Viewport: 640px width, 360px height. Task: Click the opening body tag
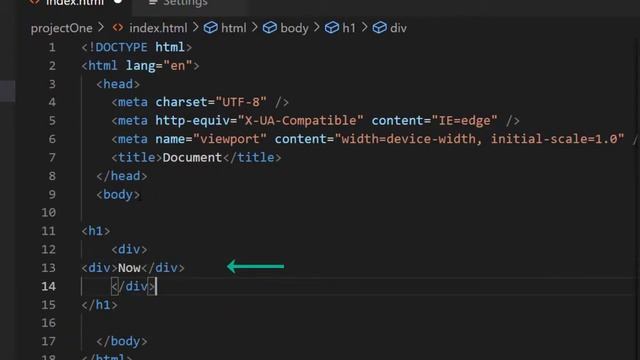118,194
